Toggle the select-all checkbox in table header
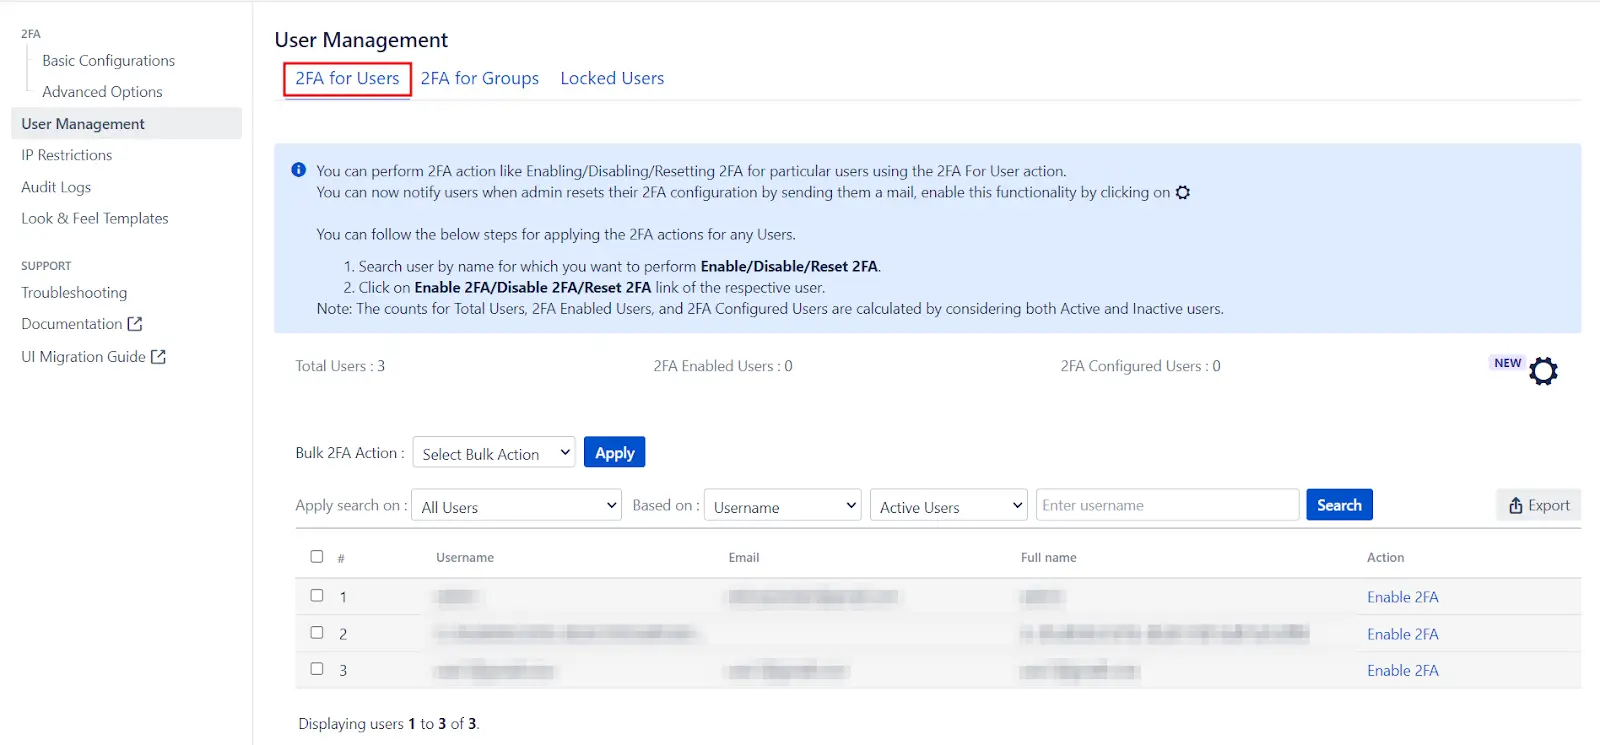This screenshot has height=745, width=1600. (x=317, y=557)
